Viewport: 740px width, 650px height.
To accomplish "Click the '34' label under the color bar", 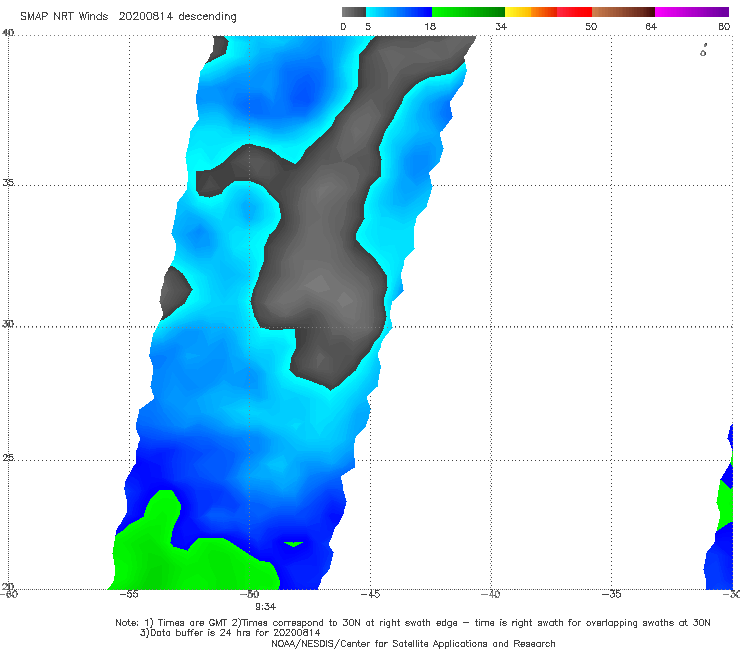I will [x=501, y=27].
